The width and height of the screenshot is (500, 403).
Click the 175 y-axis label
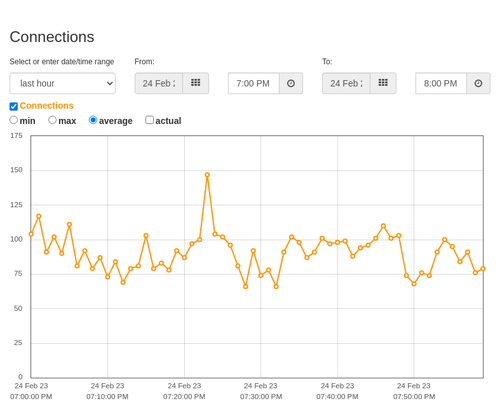16,136
